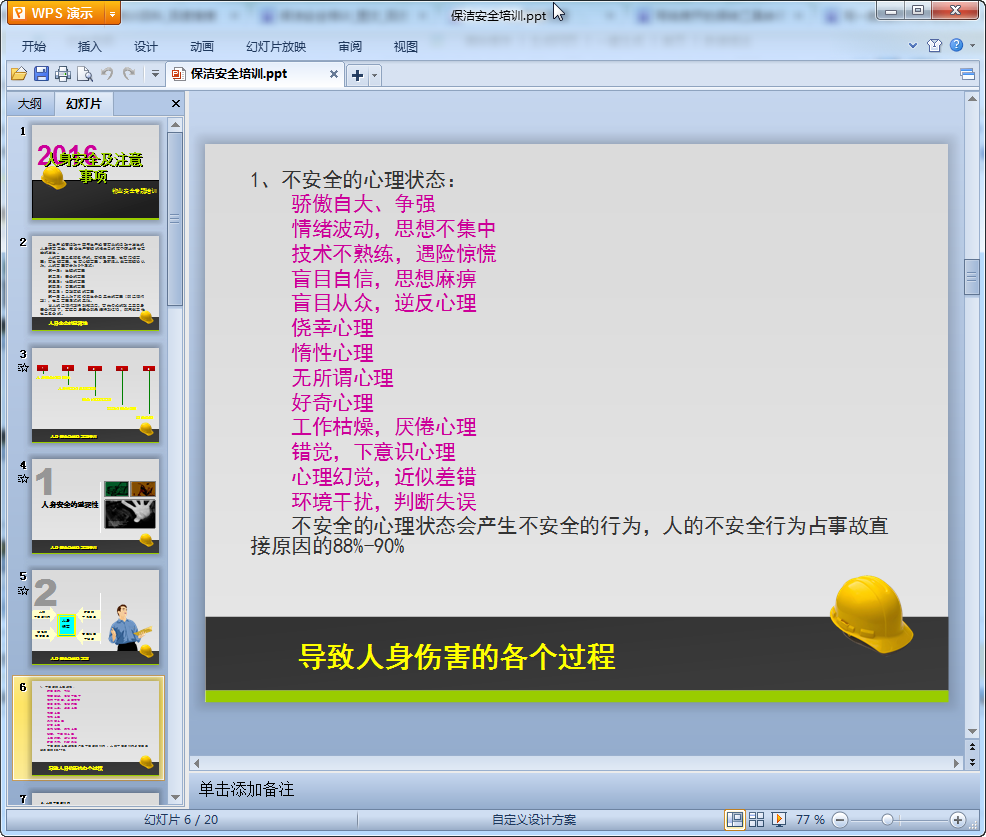Click the new document tab plus button
Screen dimensions: 986x837
357,75
